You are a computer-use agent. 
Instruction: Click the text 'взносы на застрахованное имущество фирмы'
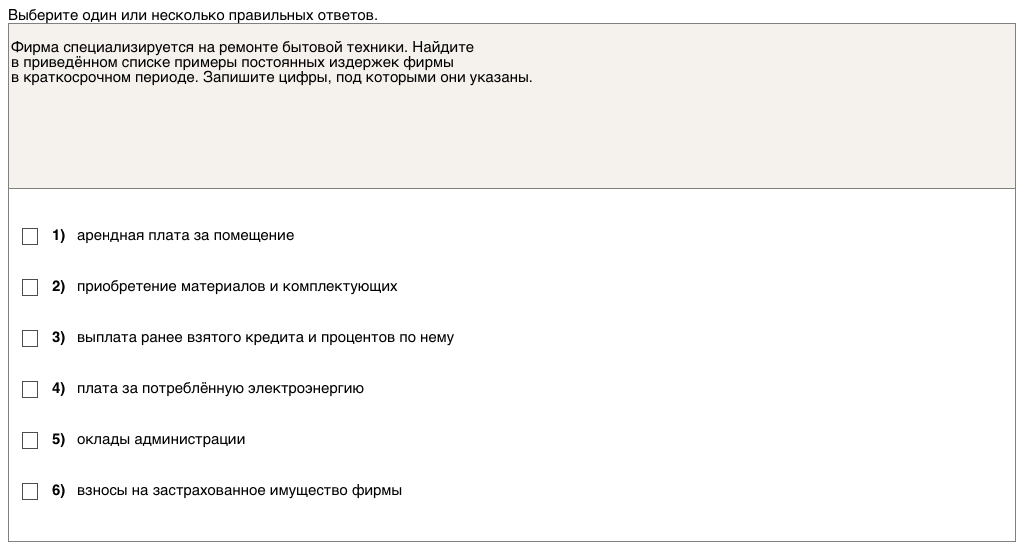[239, 490]
